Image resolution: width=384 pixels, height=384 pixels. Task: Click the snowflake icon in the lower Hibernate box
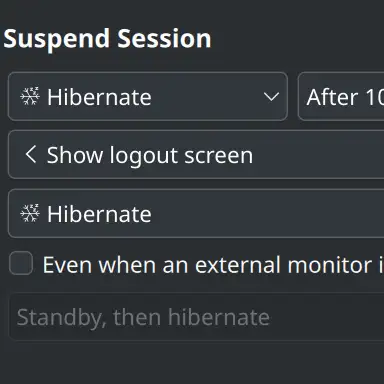click(30, 213)
